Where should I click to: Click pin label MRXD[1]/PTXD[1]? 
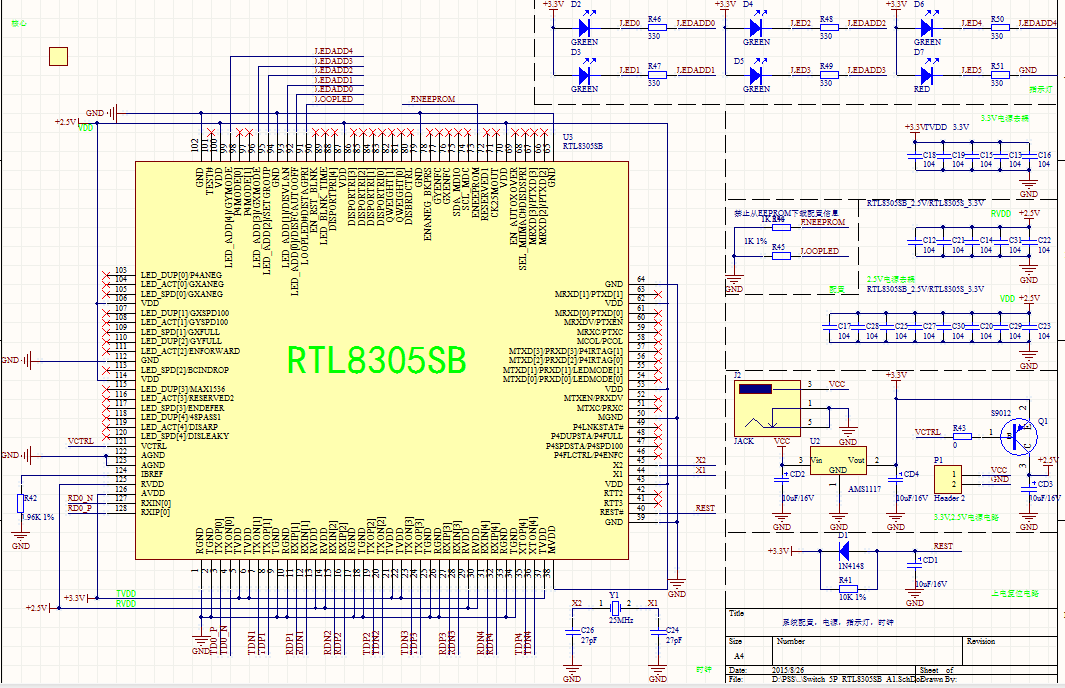coord(589,294)
